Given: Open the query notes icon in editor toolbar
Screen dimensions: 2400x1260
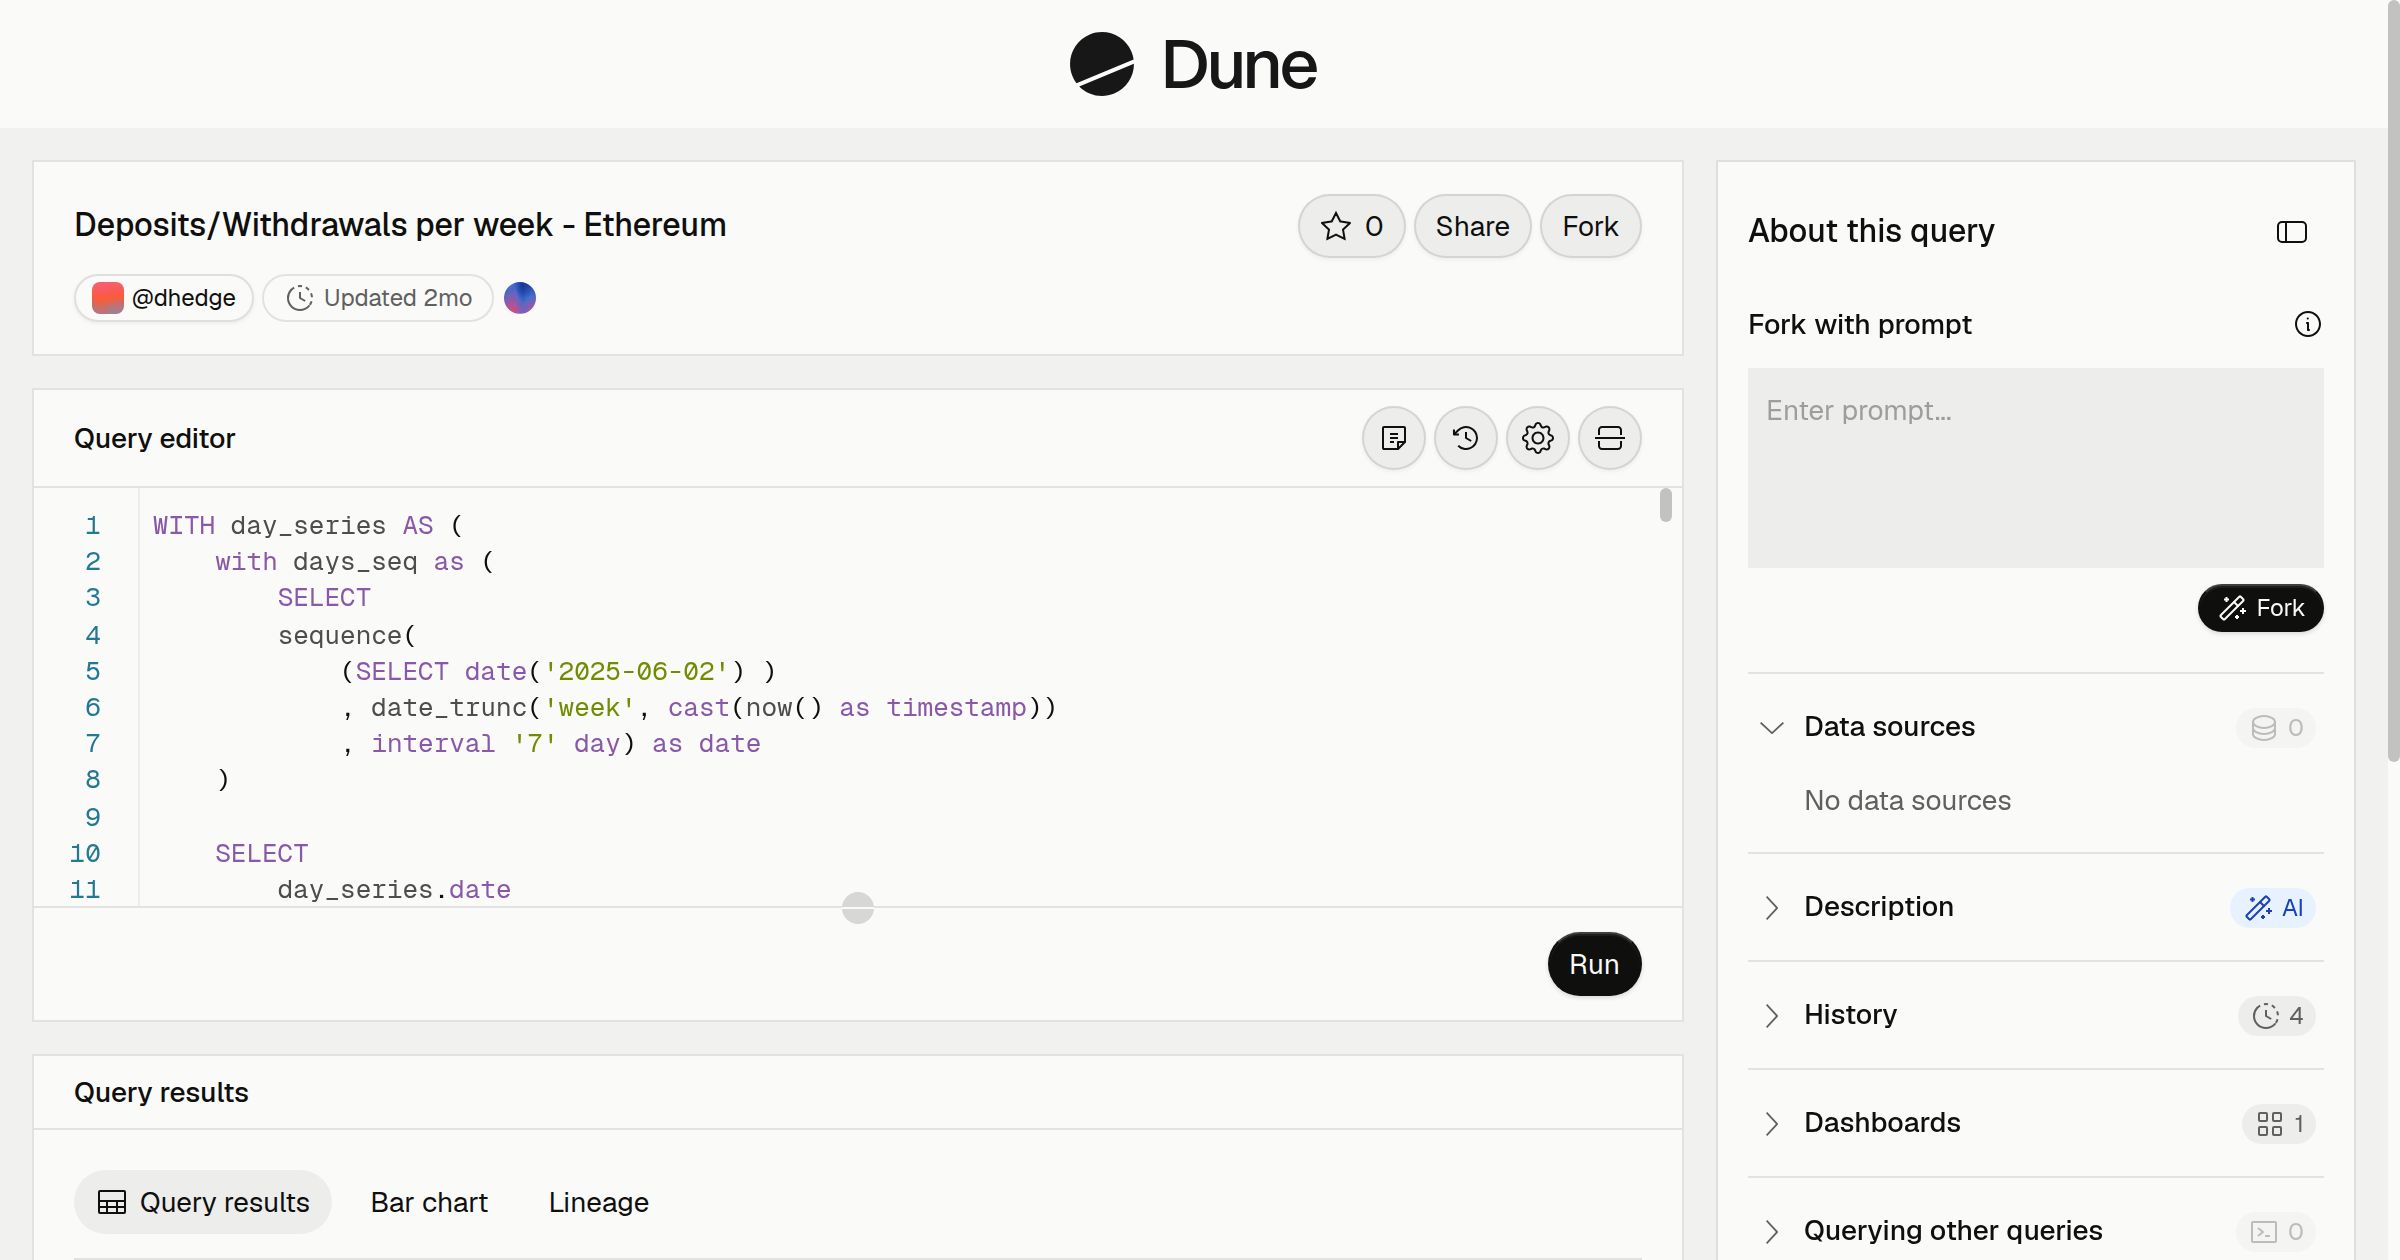Looking at the screenshot, I should pos(1394,438).
